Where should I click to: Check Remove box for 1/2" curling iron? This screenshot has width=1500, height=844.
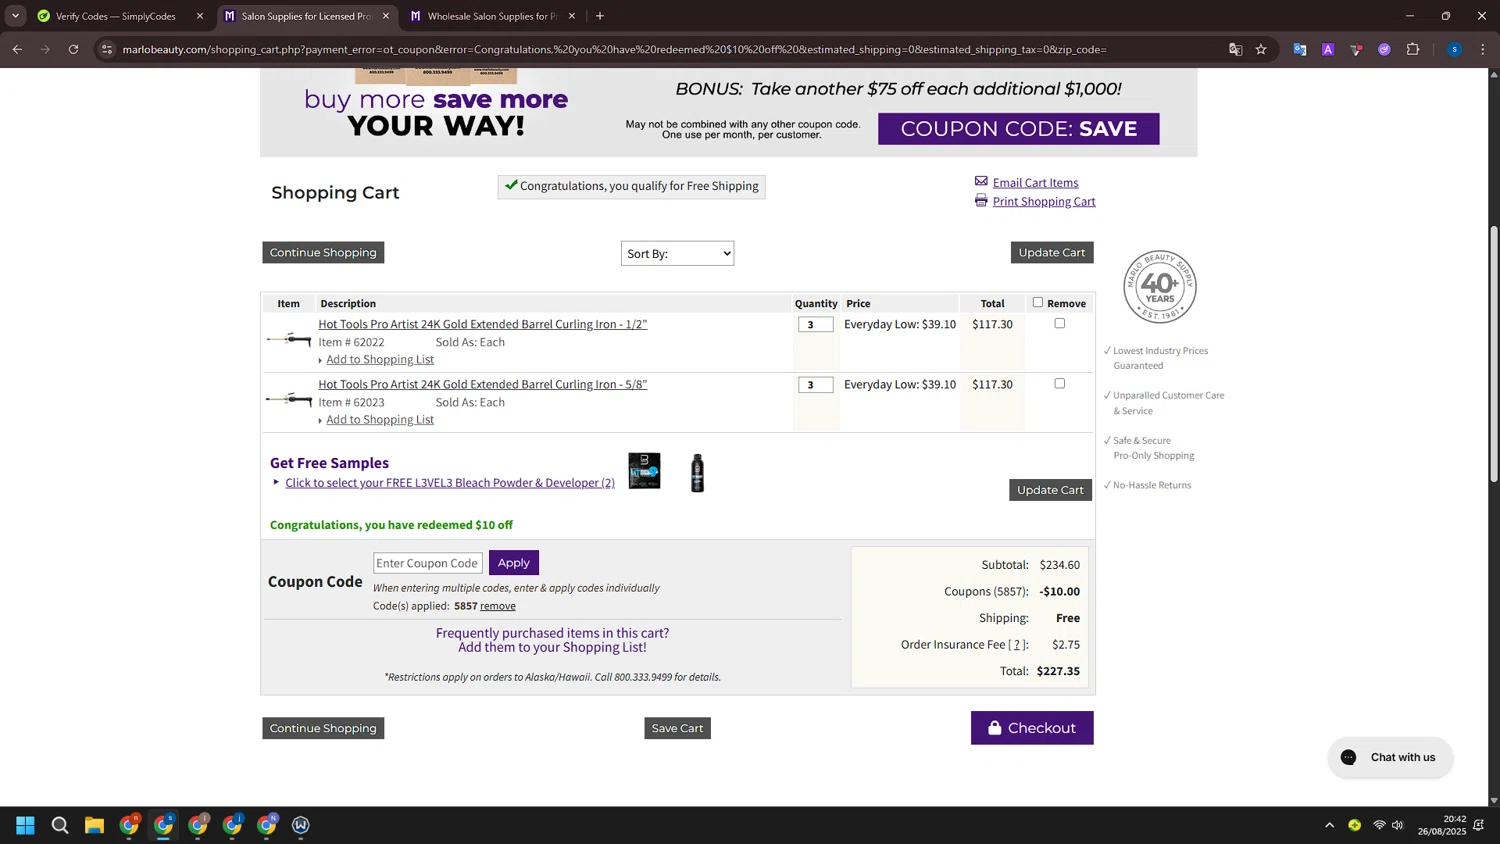(x=1060, y=323)
